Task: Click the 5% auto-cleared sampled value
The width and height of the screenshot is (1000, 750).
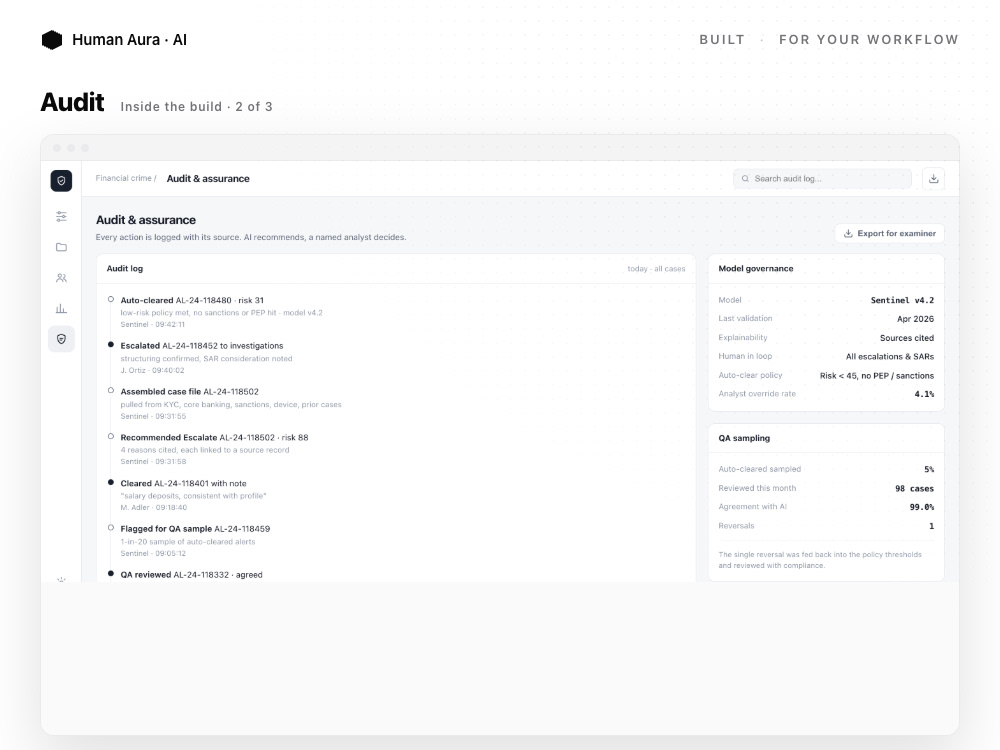Action: (929, 469)
